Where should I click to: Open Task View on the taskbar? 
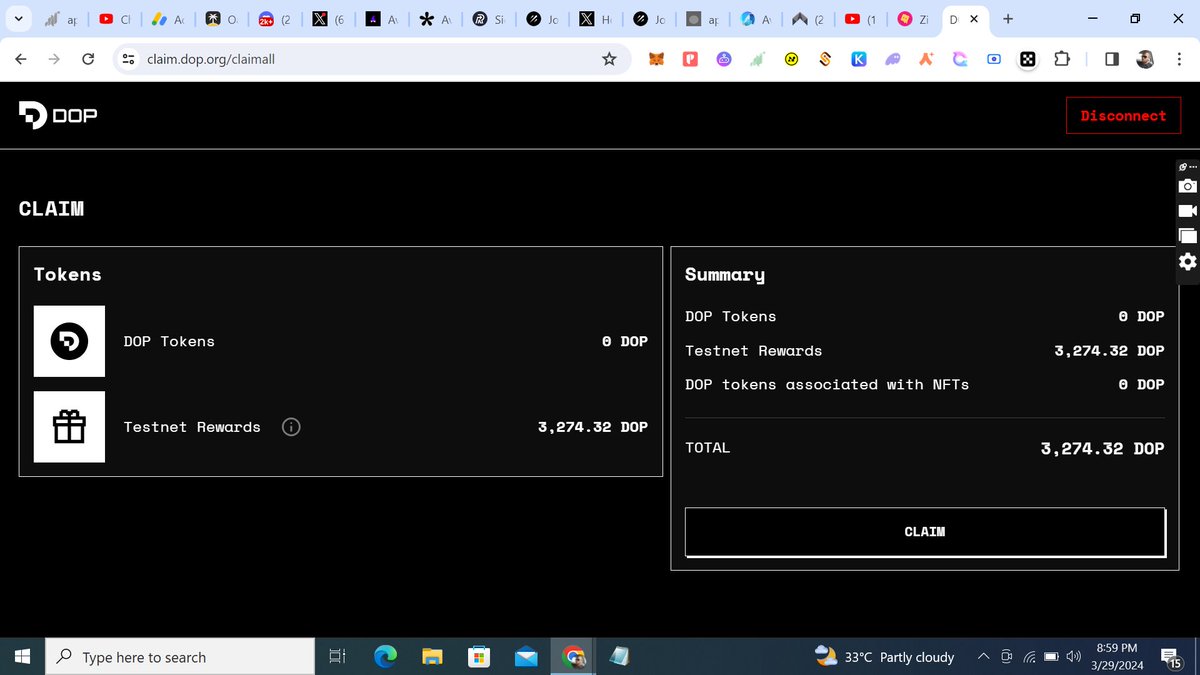pyautogui.click(x=337, y=657)
